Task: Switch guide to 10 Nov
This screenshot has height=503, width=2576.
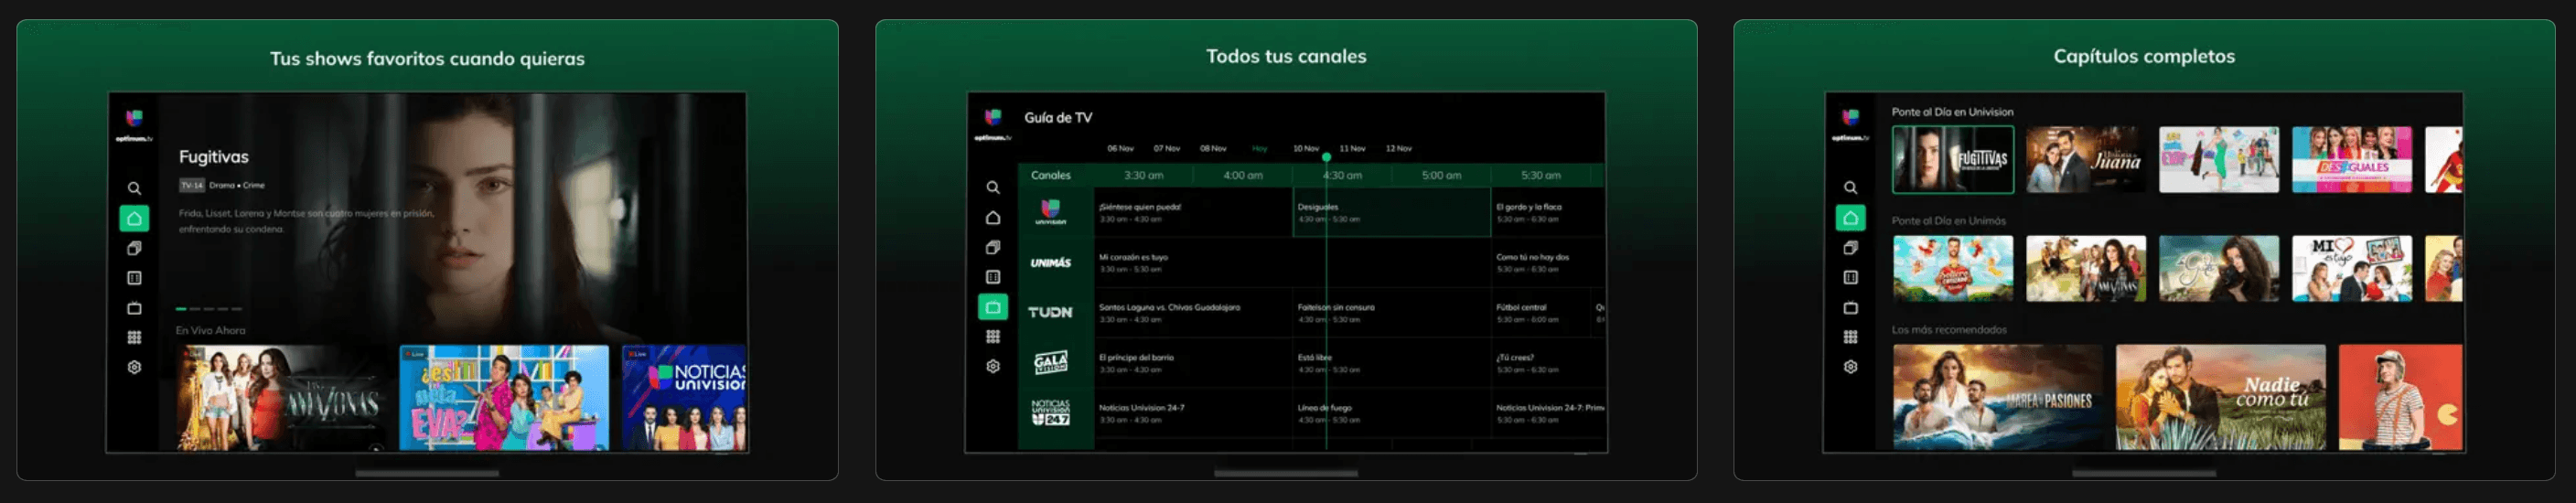Action: [1306, 148]
